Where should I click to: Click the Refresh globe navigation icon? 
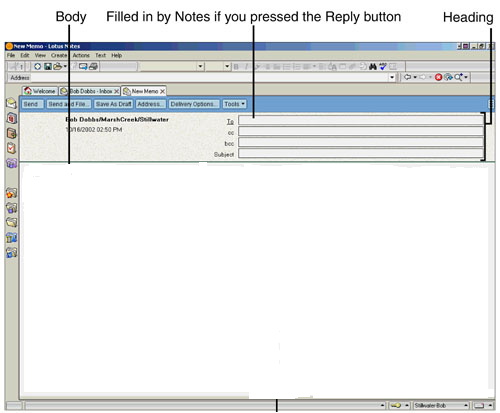tap(448, 77)
